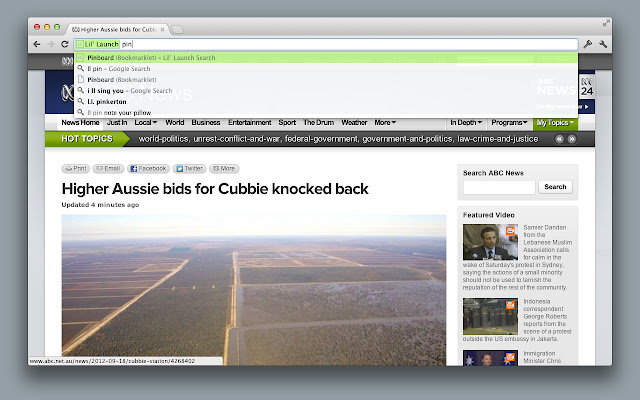This screenshot has height=400, width=640.
Task: Share the article on Twitter
Action: point(189,169)
